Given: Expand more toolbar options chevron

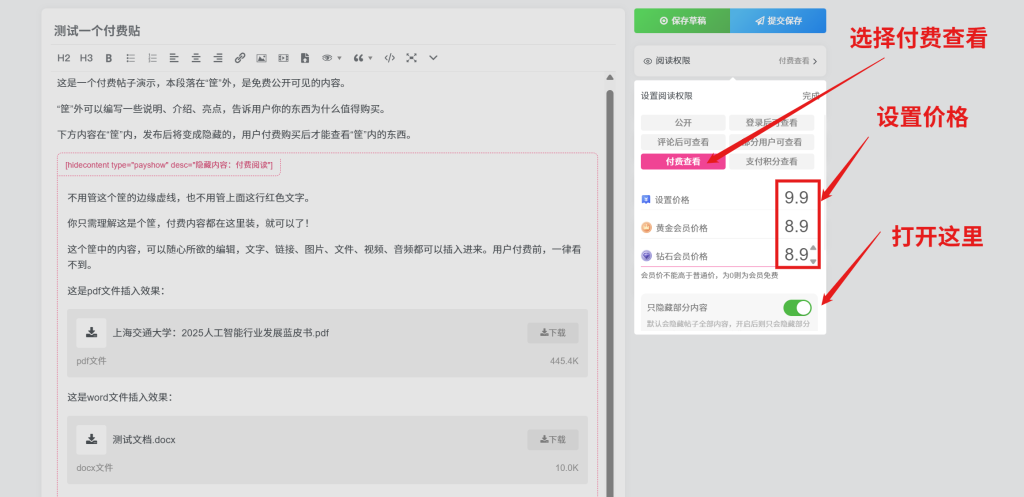Looking at the screenshot, I should [x=433, y=58].
